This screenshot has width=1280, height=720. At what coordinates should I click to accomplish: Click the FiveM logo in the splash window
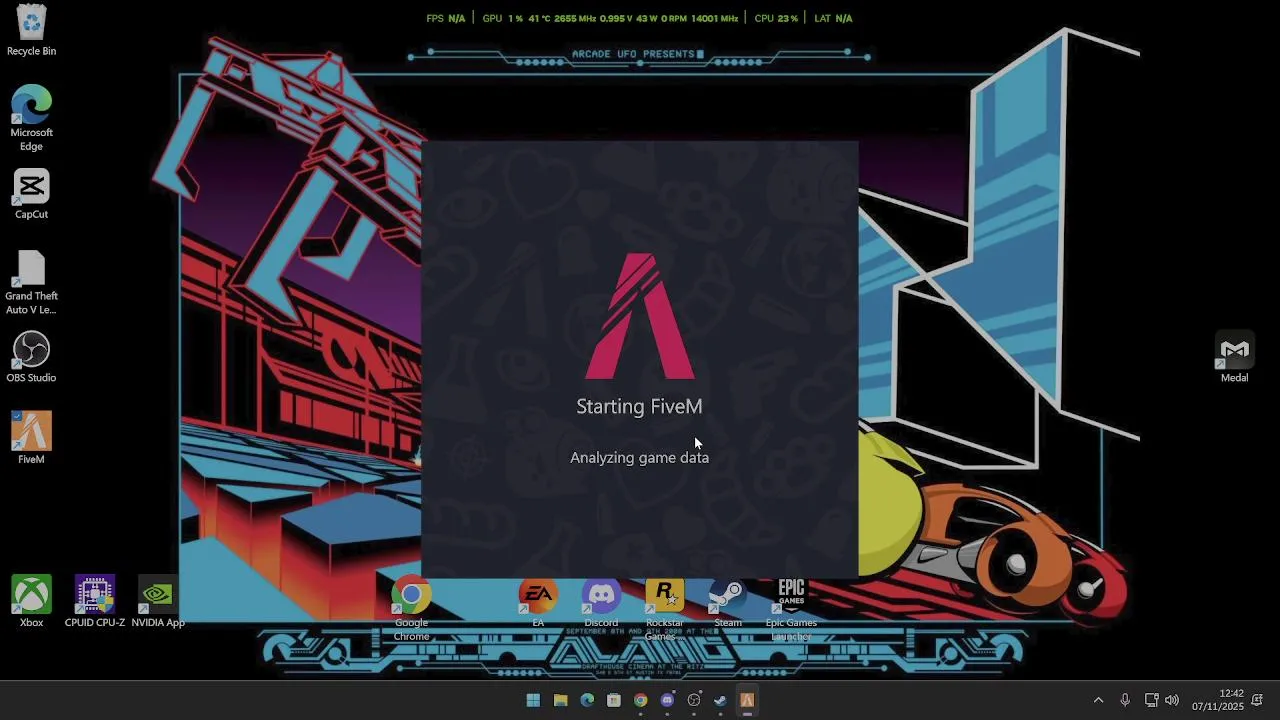[640, 316]
